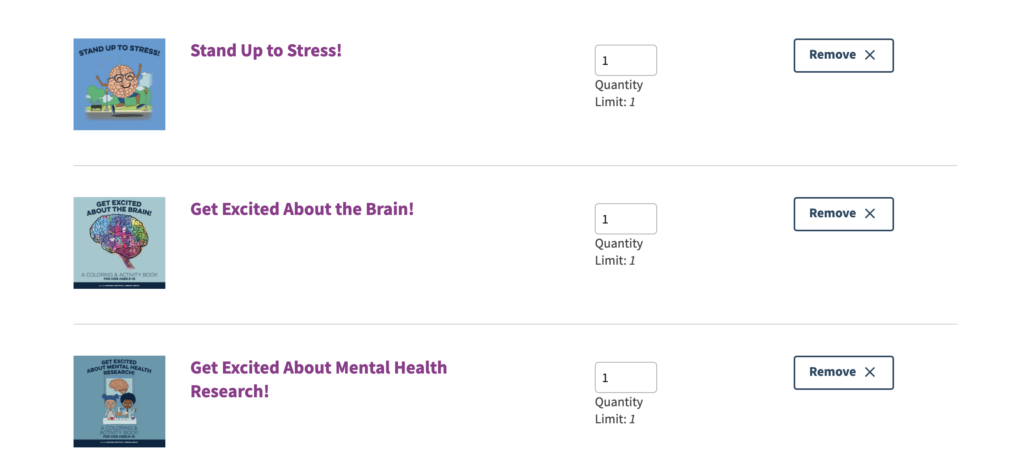Open the Get Excited About the Brain! link
The width and height of the screenshot is (1024, 468).
pyautogui.click(x=302, y=209)
